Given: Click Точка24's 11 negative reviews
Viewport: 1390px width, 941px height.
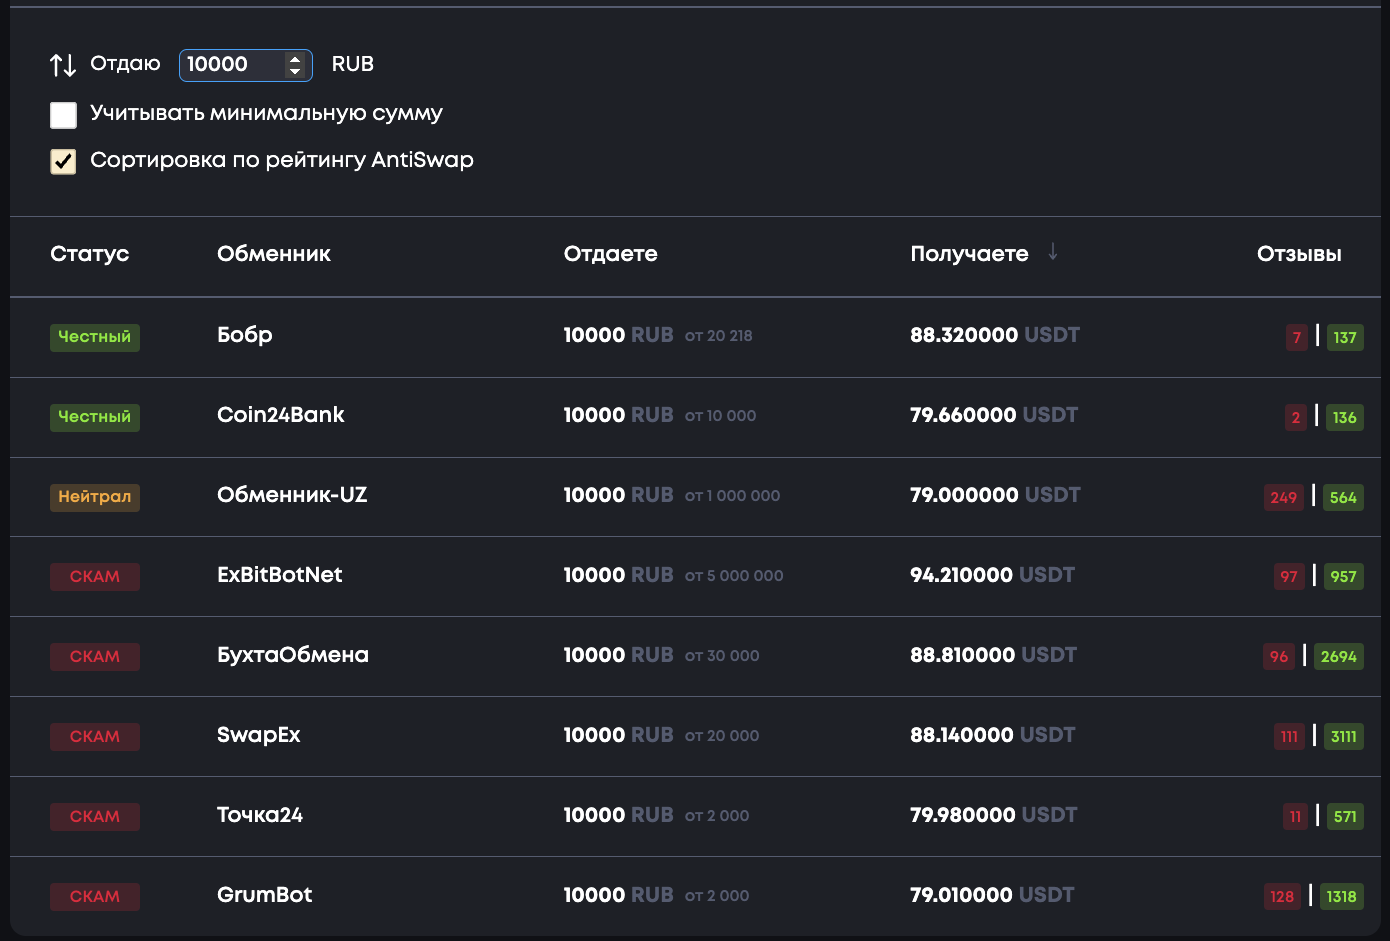Looking at the screenshot, I should [1296, 817].
